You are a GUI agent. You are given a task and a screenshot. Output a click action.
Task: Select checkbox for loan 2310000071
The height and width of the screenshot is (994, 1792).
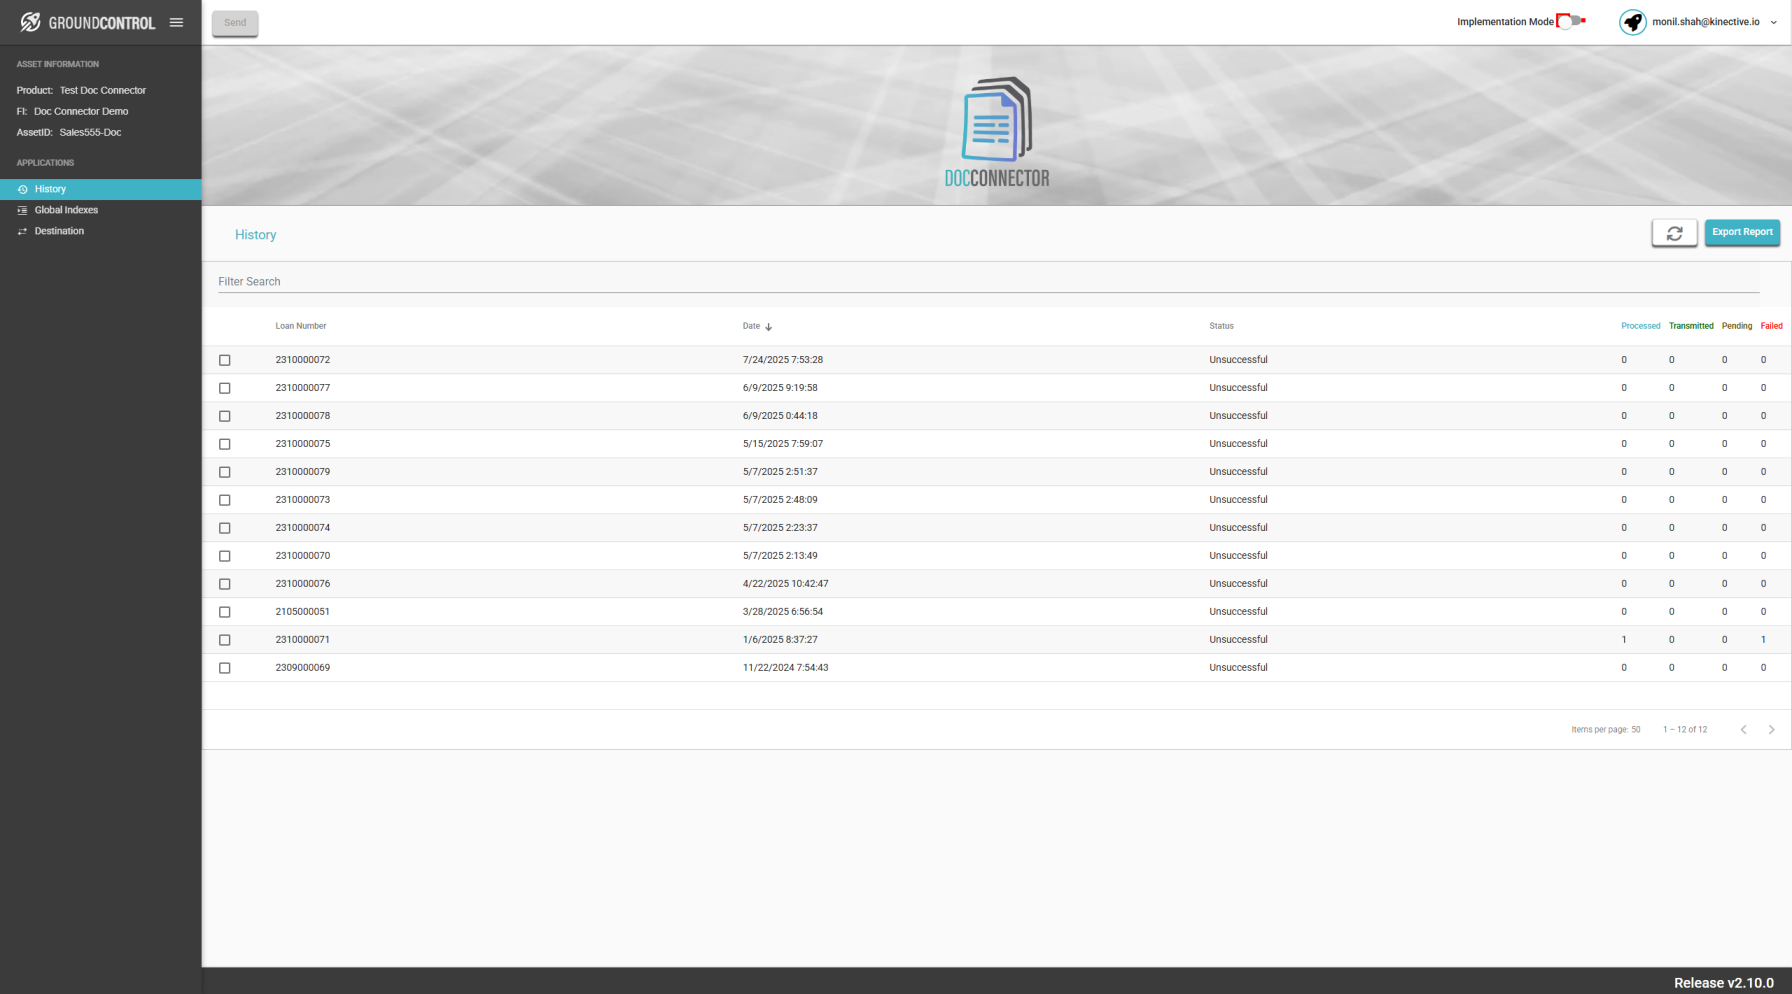(x=225, y=640)
